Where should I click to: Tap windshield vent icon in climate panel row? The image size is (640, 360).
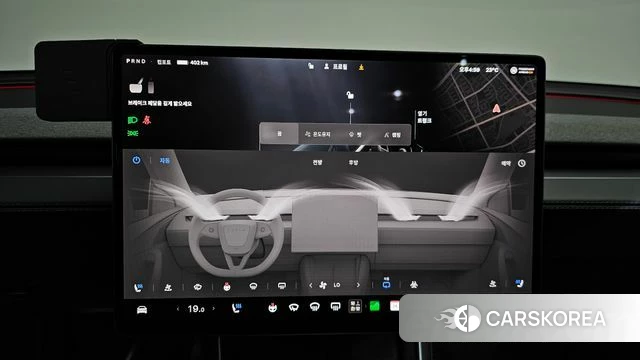pyautogui.click(x=198, y=287)
